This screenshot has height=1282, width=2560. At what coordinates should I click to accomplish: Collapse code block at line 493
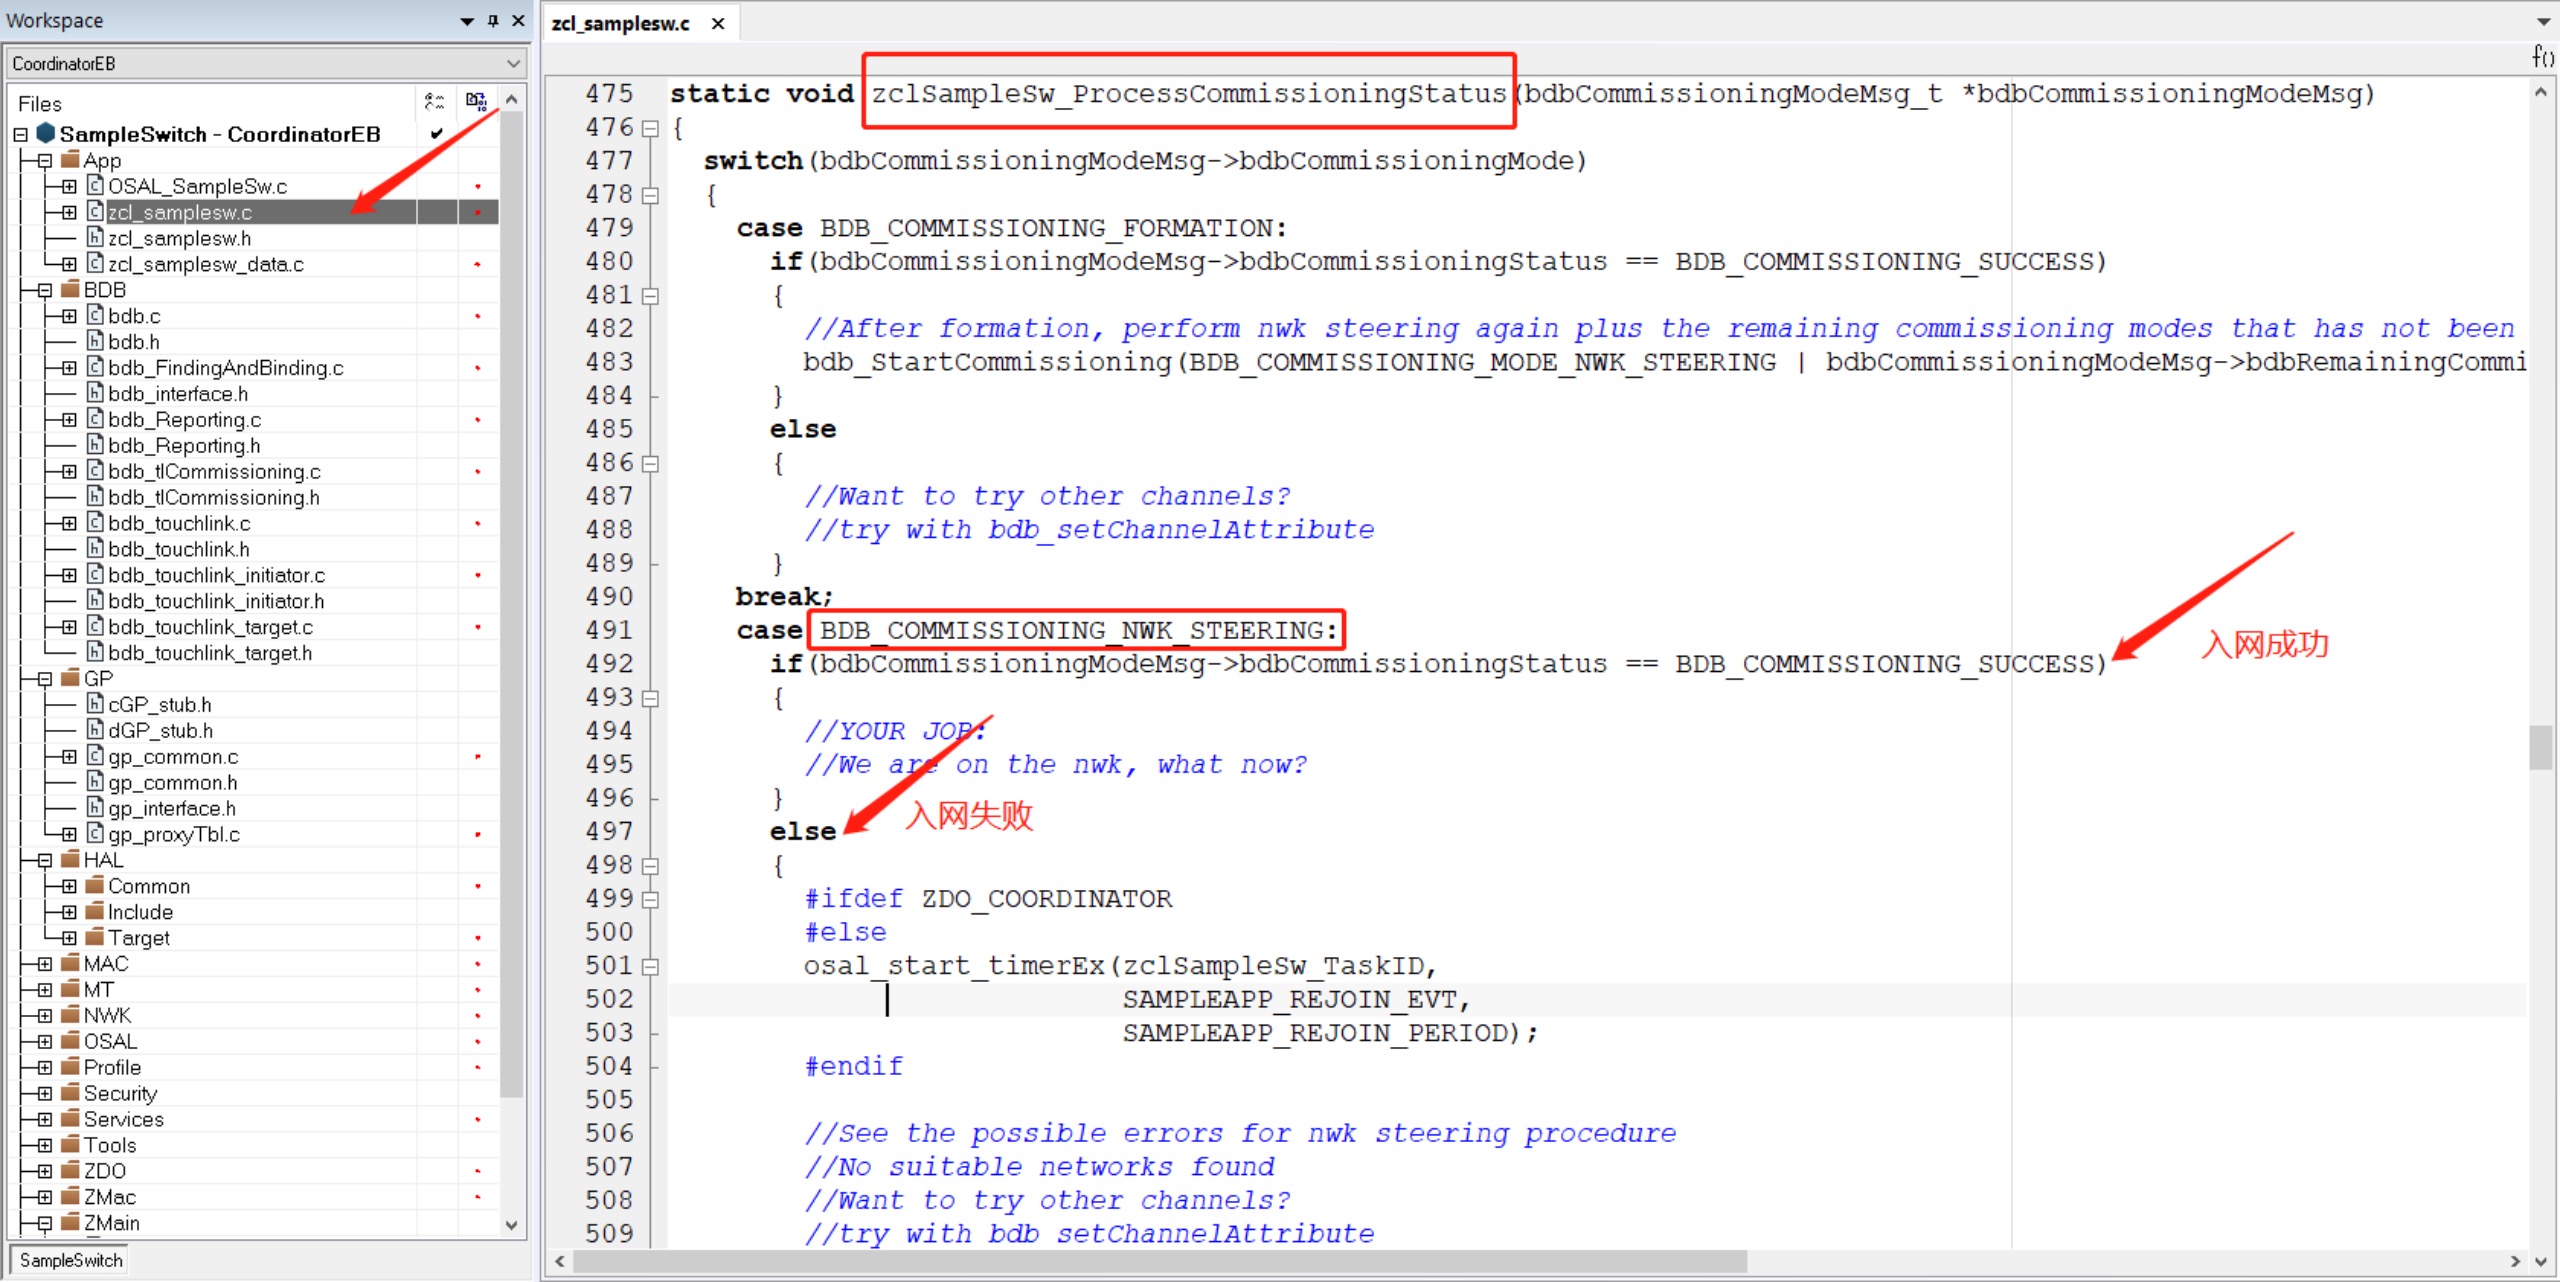[x=650, y=698]
